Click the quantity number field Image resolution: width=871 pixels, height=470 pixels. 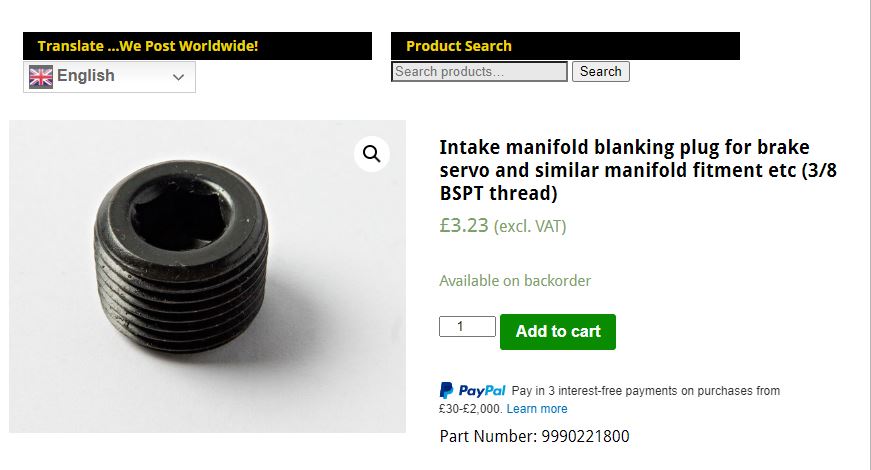click(x=467, y=327)
